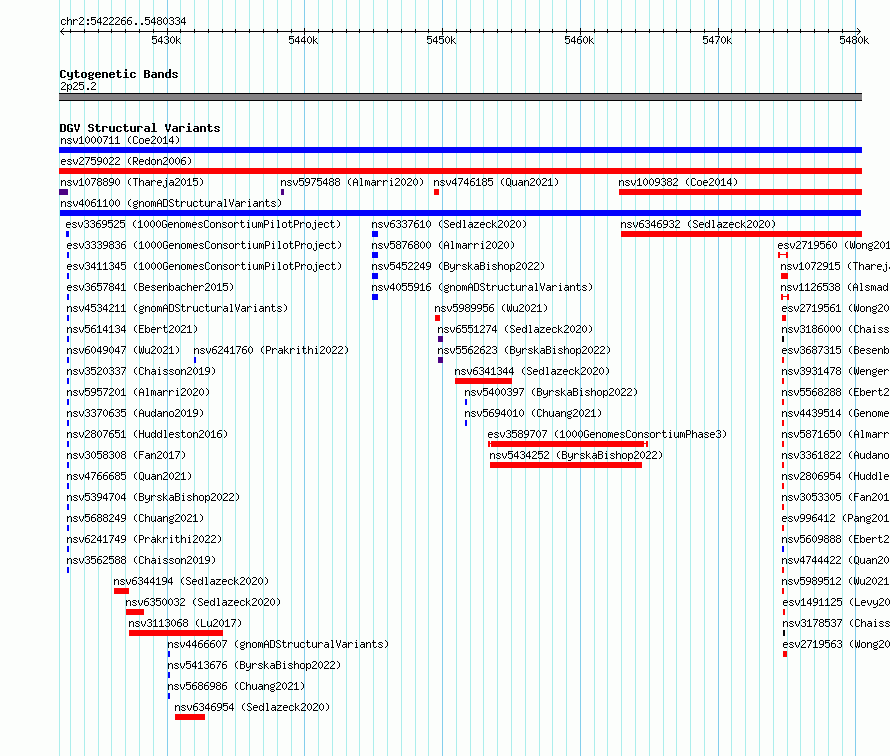Click nsv3562588 (Chaisson2019) label
This screenshot has height=756, width=890.
pyautogui.click(x=141, y=560)
